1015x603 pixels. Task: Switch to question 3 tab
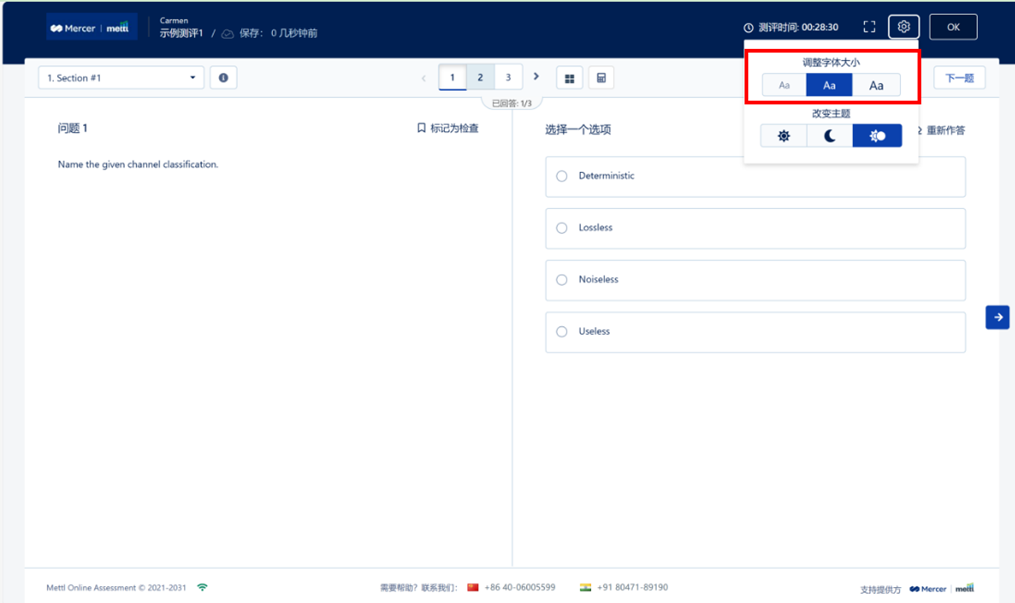point(508,78)
